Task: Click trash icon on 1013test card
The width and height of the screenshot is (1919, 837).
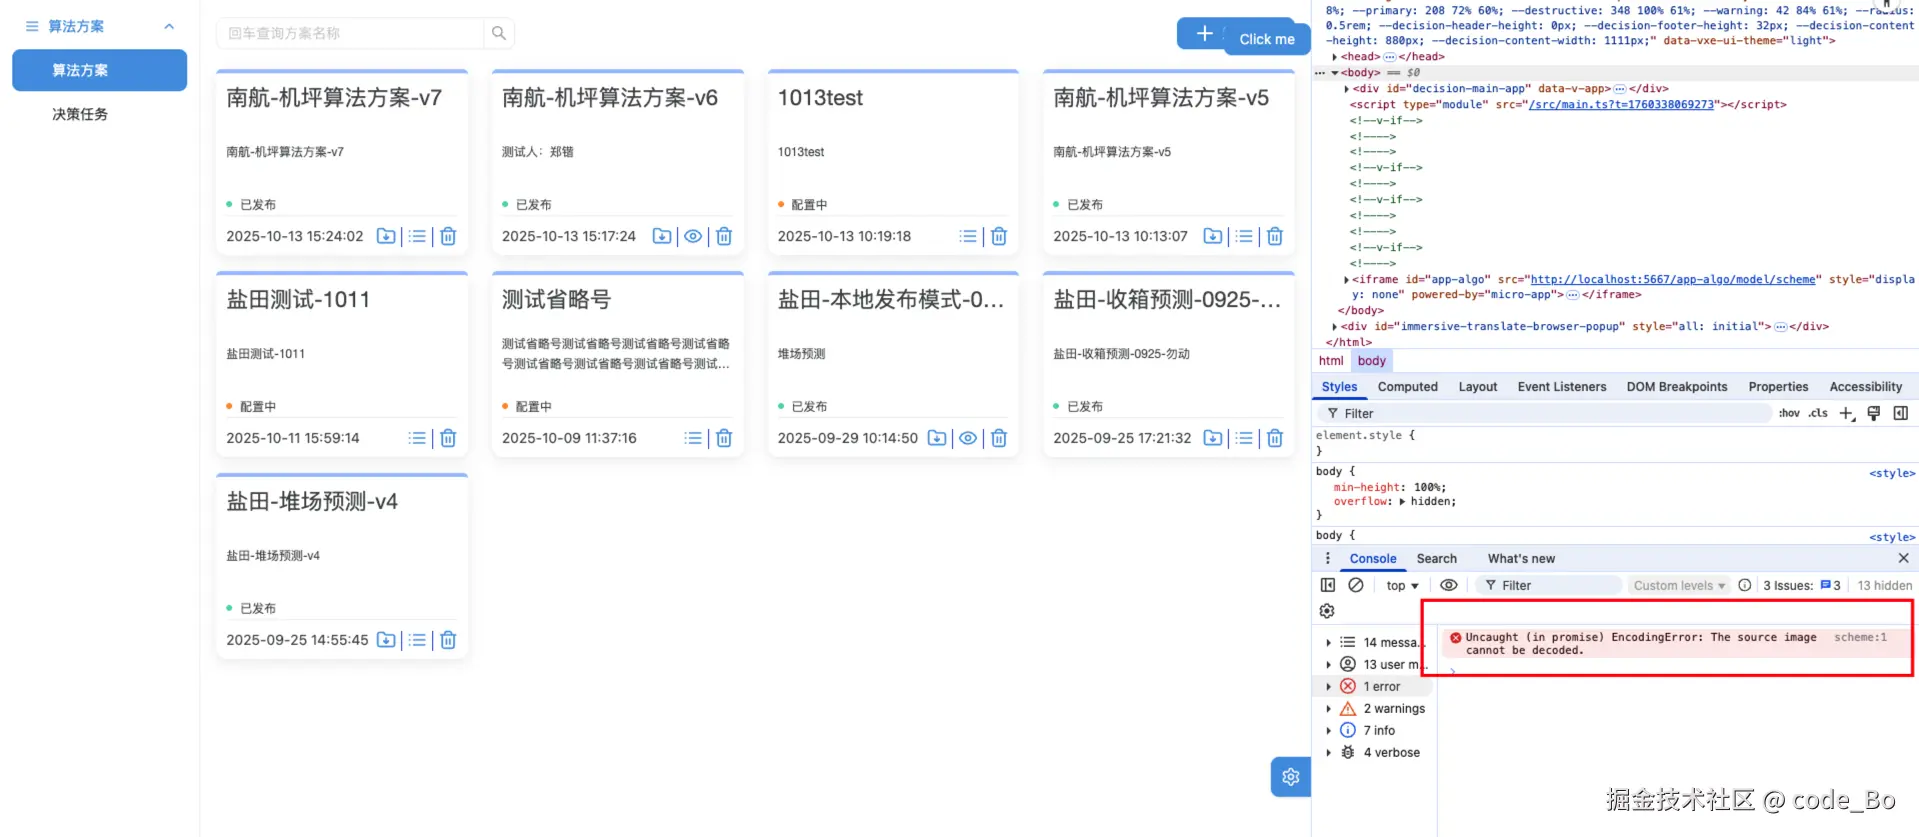Action: 999,236
